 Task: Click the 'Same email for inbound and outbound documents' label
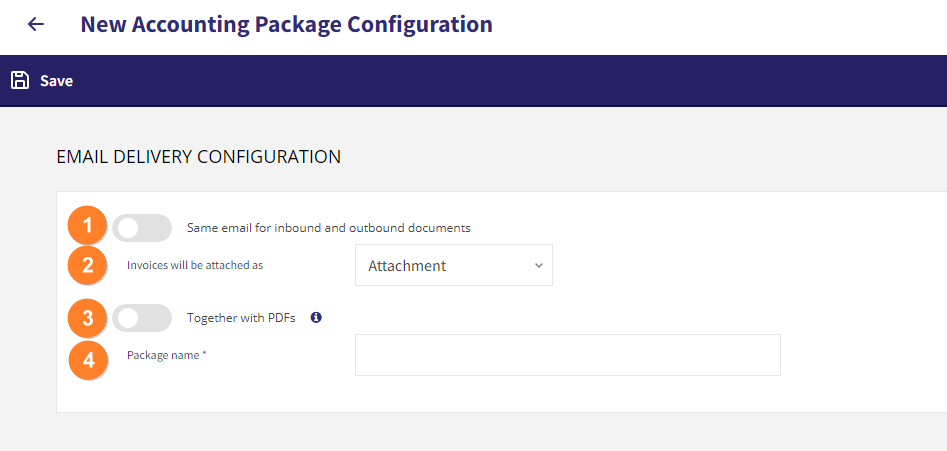(329, 228)
